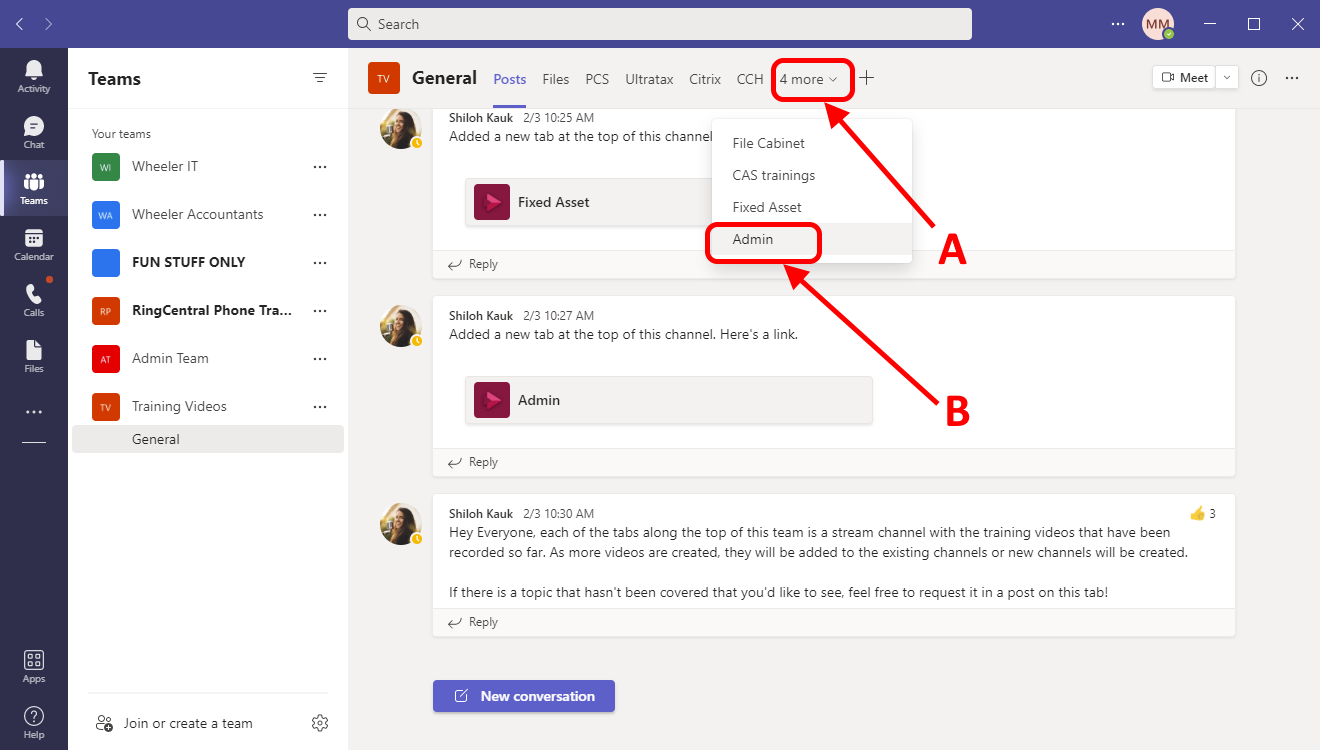Go forward with the navigation arrow
Image resolution: width=1320 pixels, height=750 pixels.
click(x=50, y=23)
